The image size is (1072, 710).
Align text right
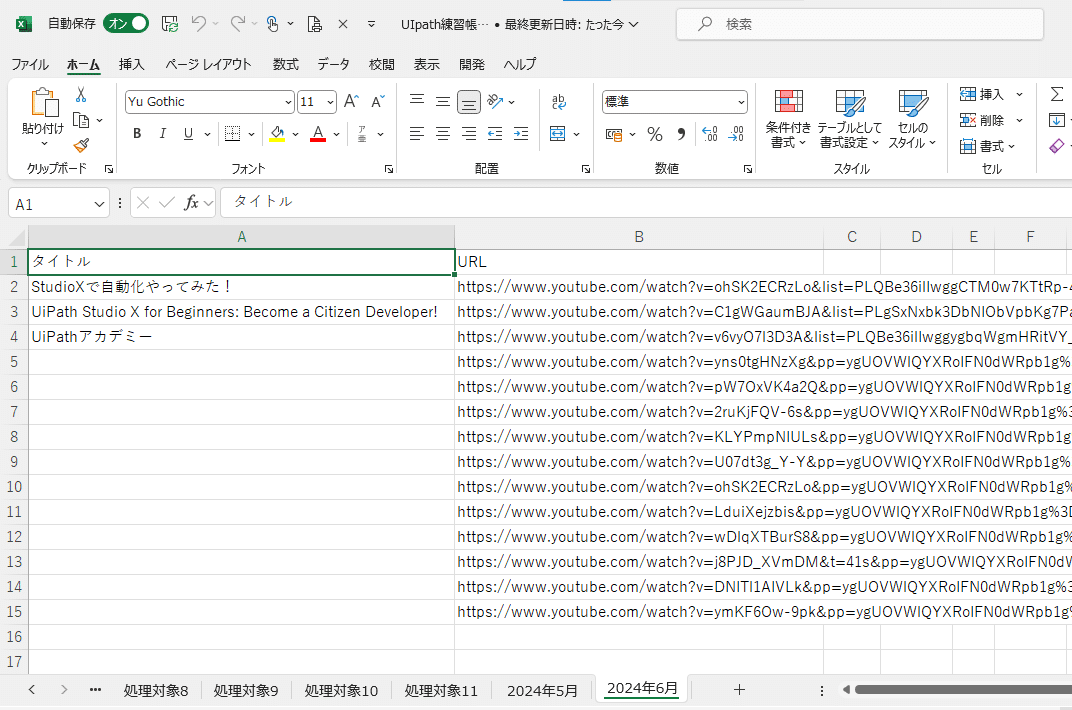469,134
